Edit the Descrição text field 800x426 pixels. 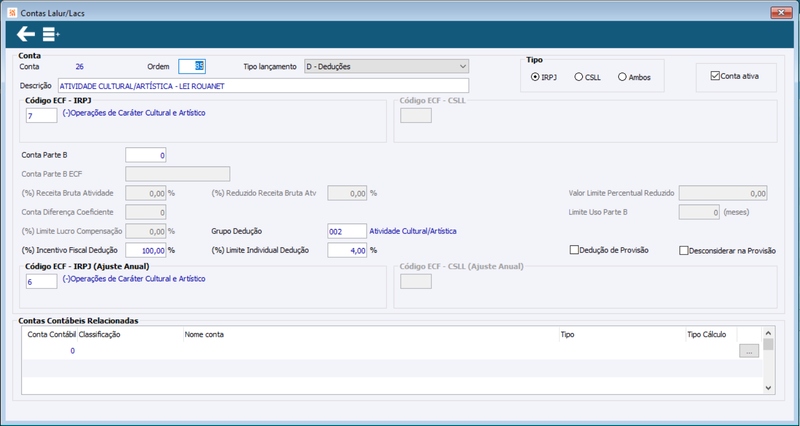263,86
